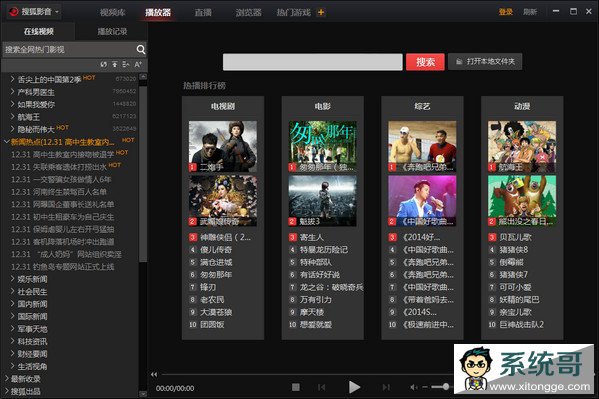Click the refresh list icon in sidebar toolbar
This screenshot has height=399, width=599.
click(104, 65)
